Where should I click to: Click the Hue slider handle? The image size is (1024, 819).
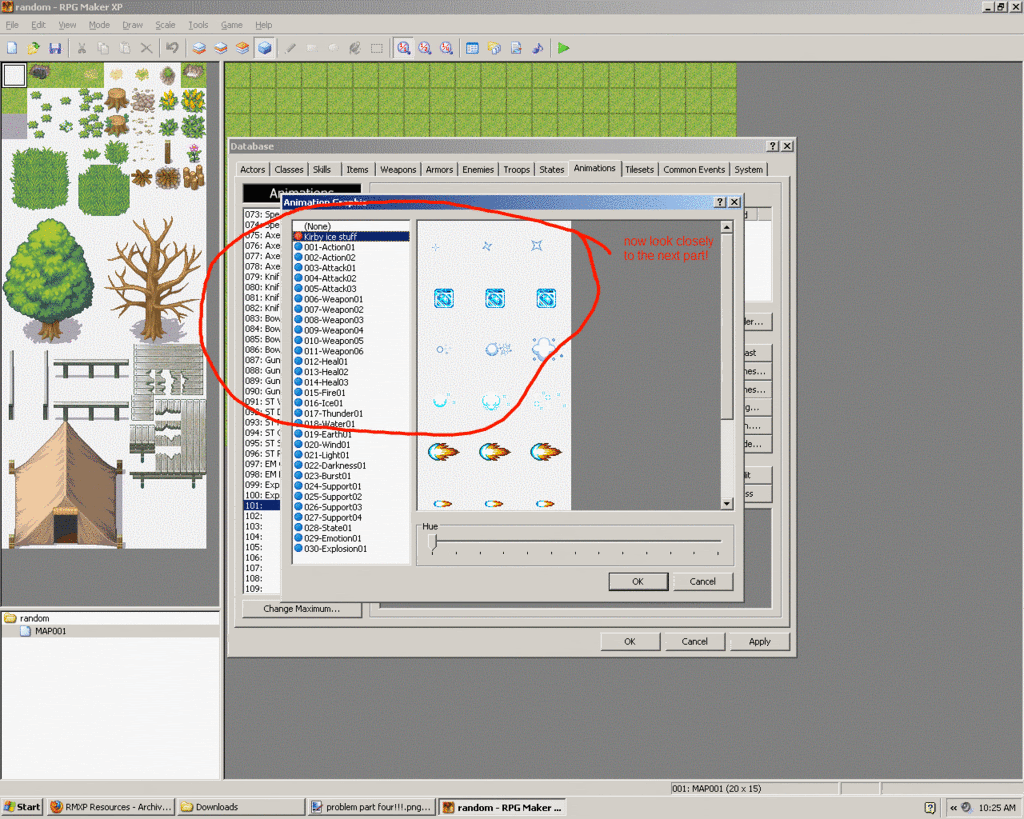[432, 542]
